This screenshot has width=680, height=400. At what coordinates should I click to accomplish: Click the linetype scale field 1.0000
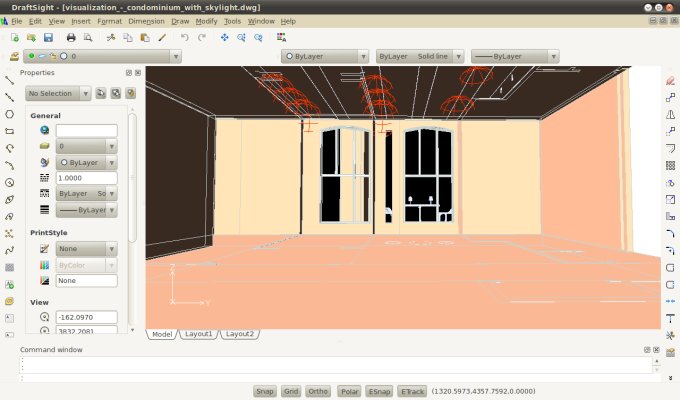86,178
